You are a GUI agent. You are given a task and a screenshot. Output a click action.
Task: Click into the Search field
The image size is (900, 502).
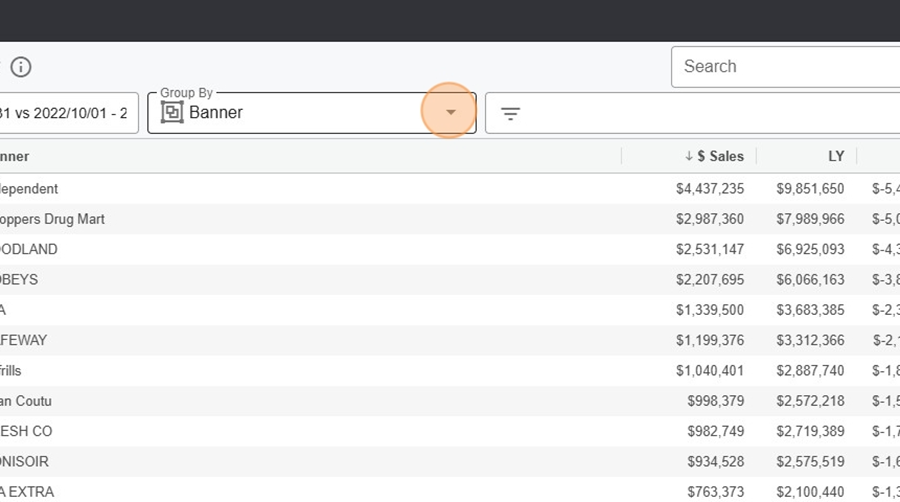tap(785, 67)
